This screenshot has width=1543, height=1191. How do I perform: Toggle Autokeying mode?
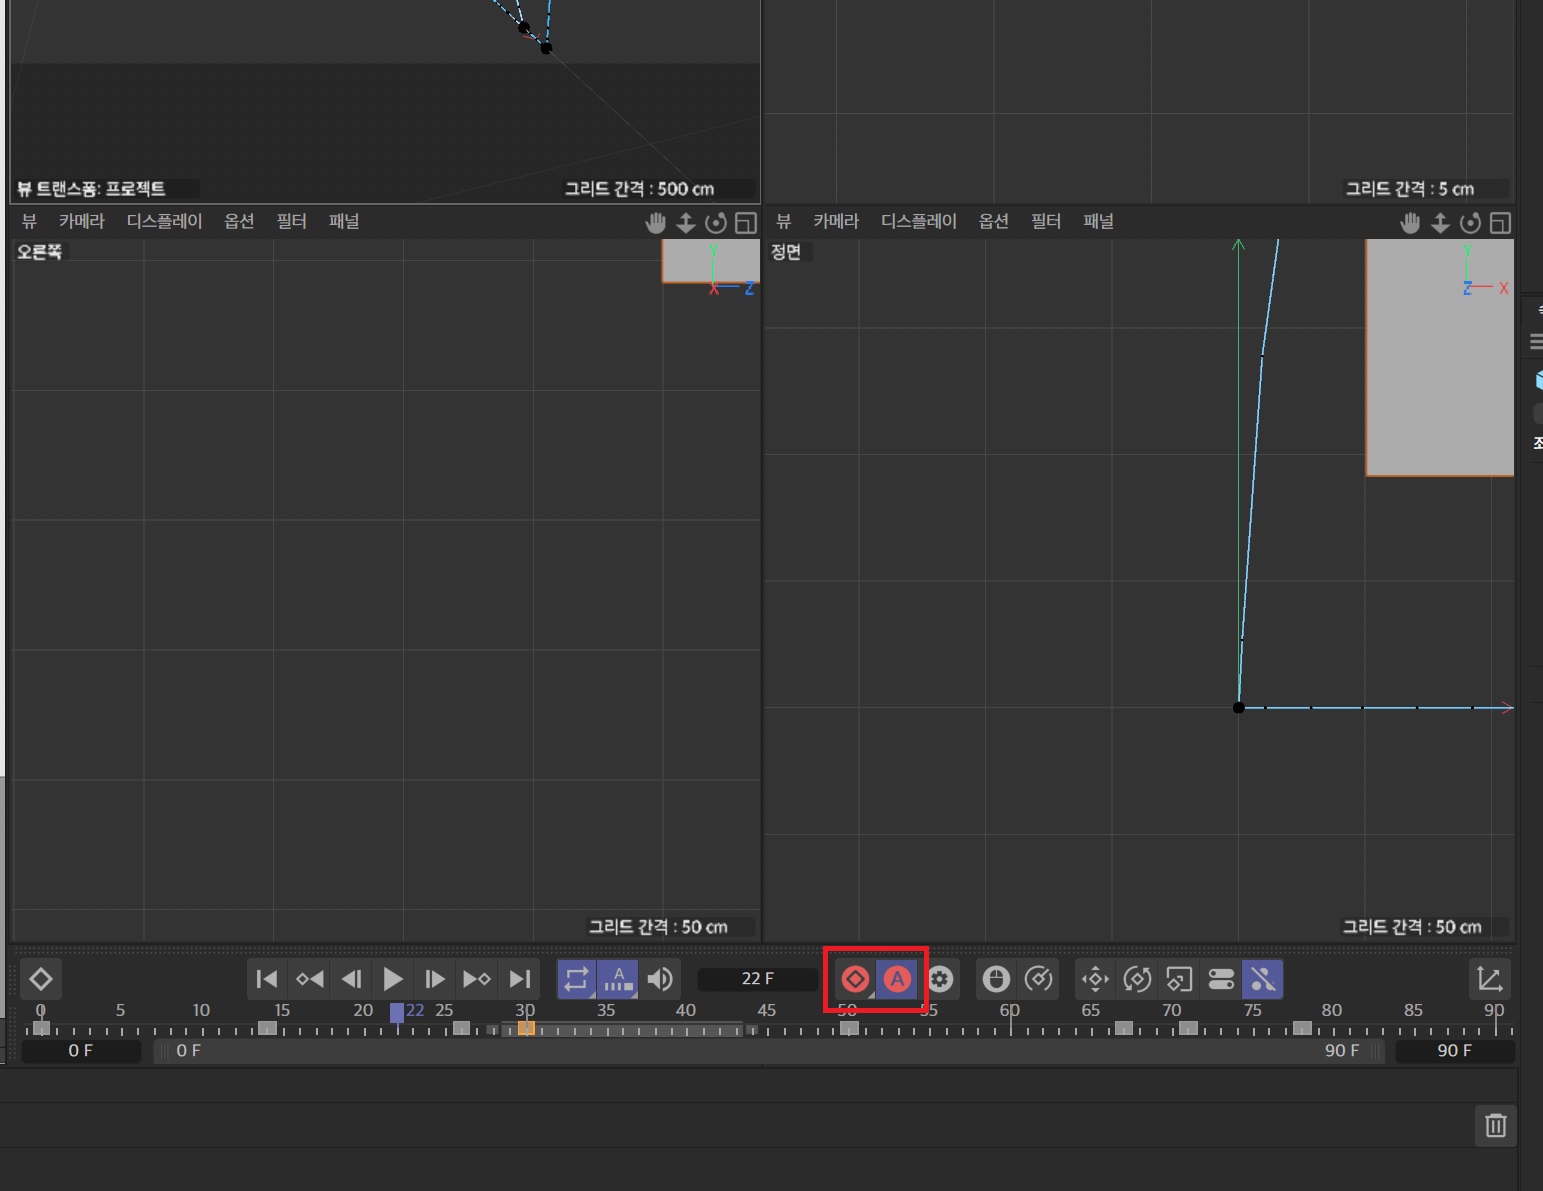click(x=897, y=979)
